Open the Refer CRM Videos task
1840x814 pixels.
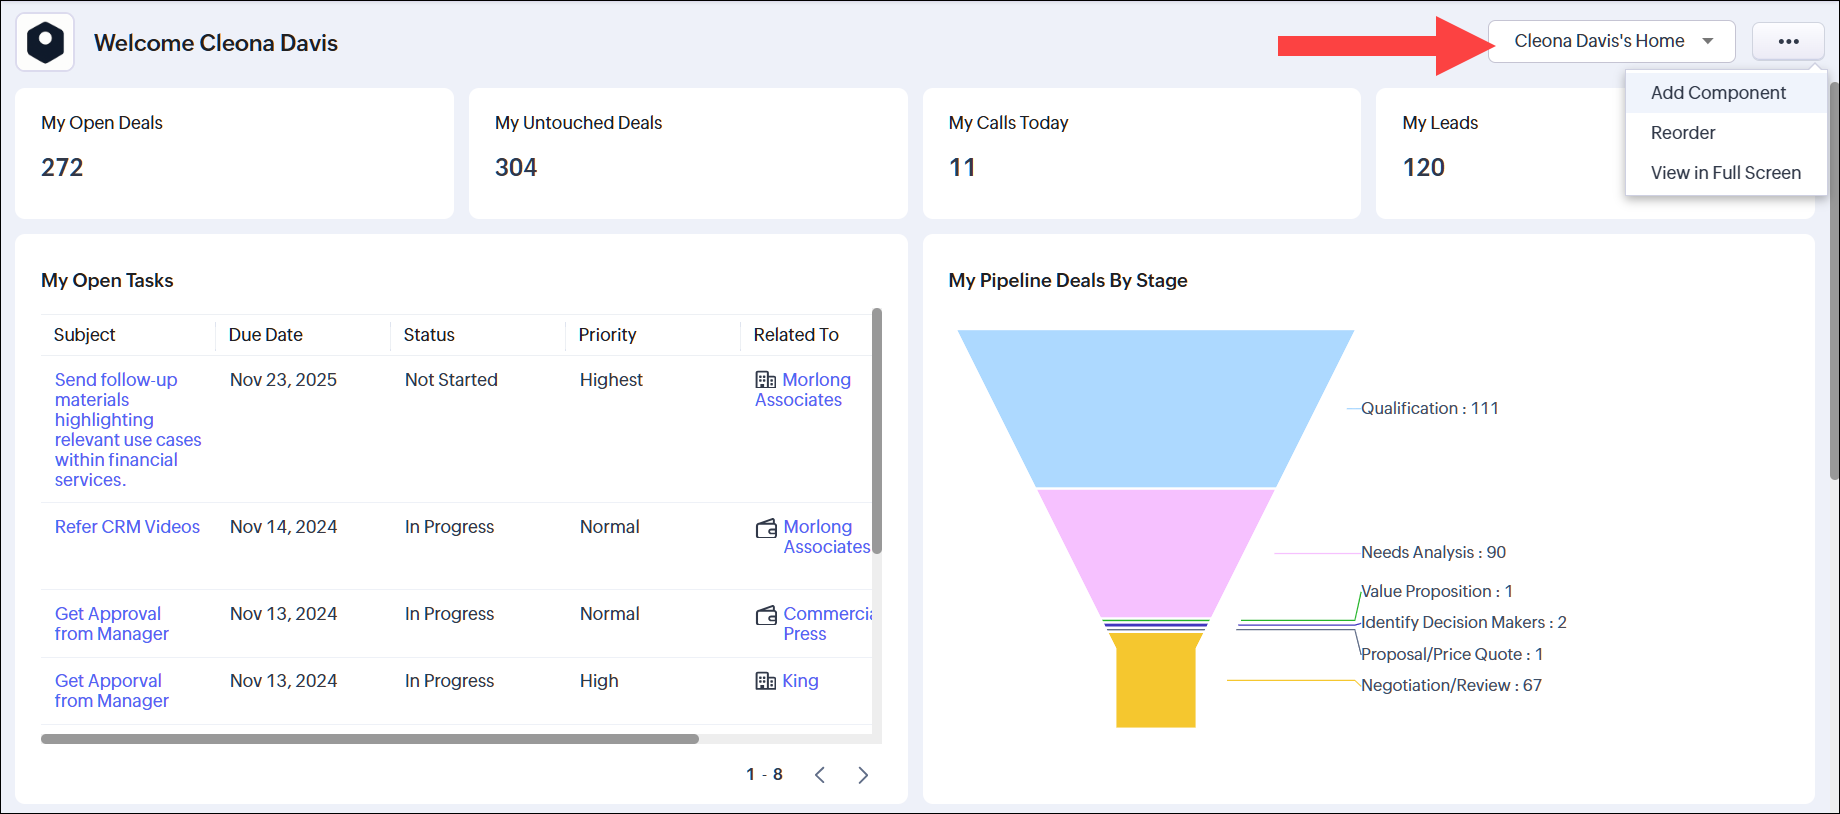click(x=127, y=527)
